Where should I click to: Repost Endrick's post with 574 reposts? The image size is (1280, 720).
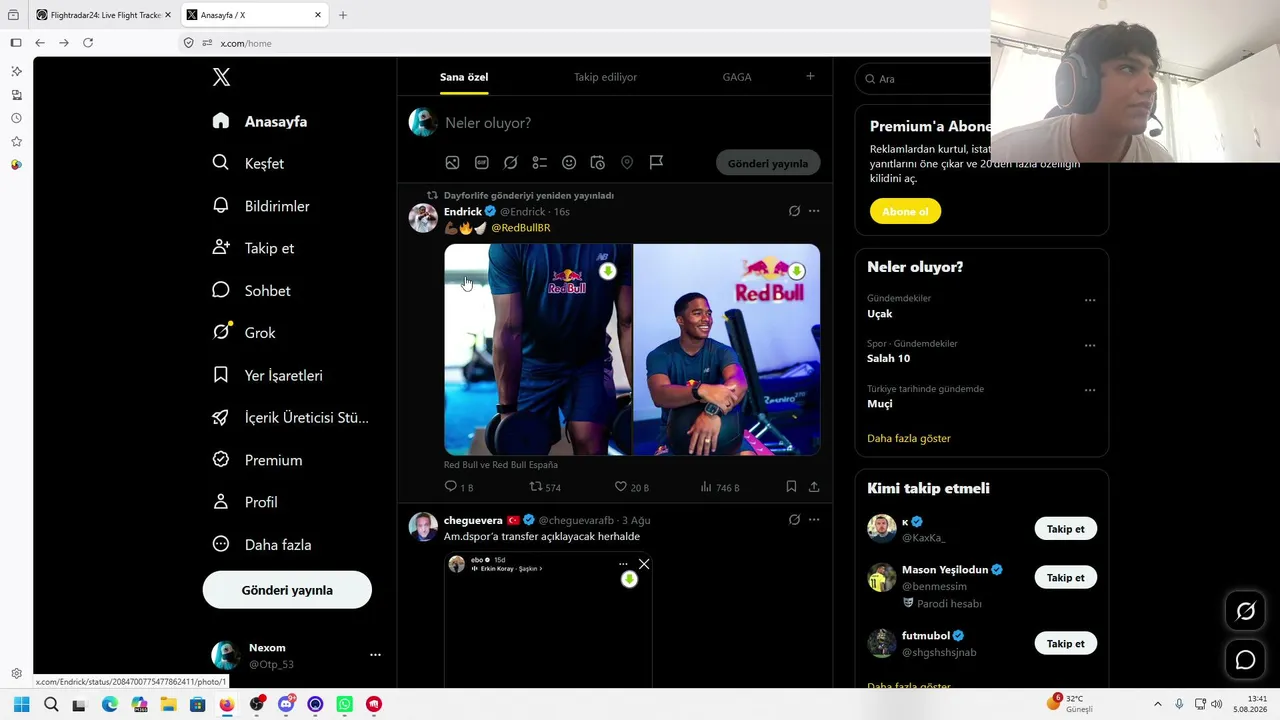click(x=545, y=487)
